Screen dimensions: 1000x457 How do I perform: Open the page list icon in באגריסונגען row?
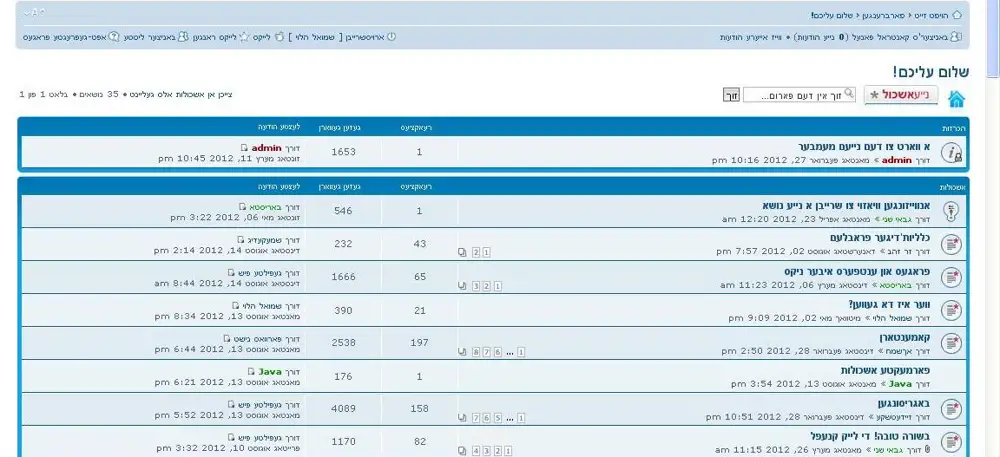(462, 417)
